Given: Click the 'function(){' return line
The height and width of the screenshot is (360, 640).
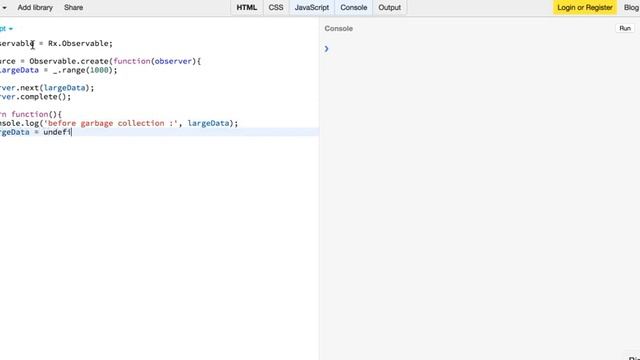Looking at the screenshot, I should coord(36,114).
